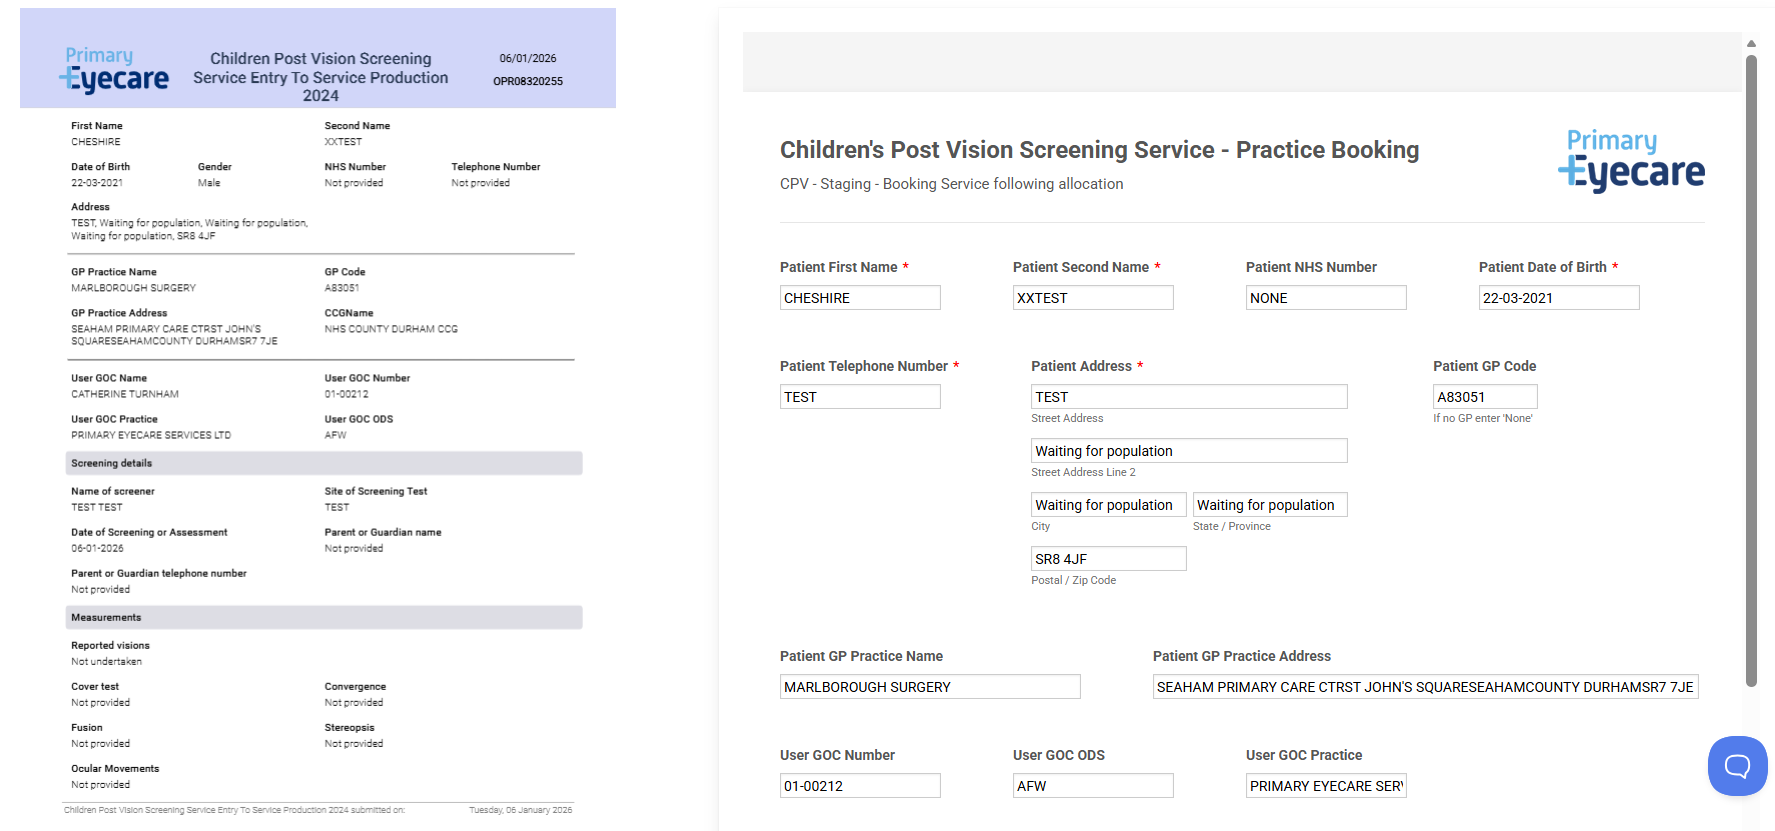Click the Postal / Zip Code field
The height and width of the screenshot is (831, 1775).
coord(1108,559)
